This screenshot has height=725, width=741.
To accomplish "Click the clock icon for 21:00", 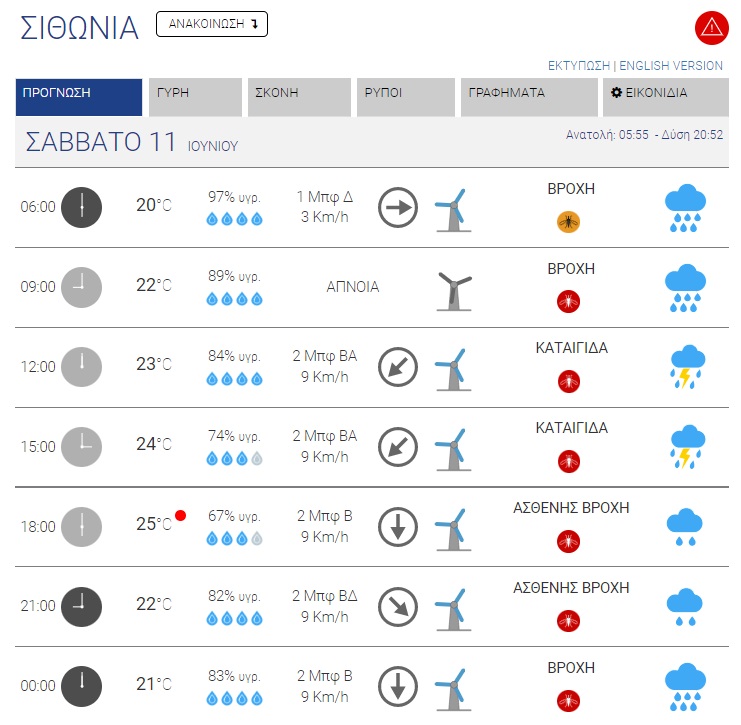I will [81, 606].
